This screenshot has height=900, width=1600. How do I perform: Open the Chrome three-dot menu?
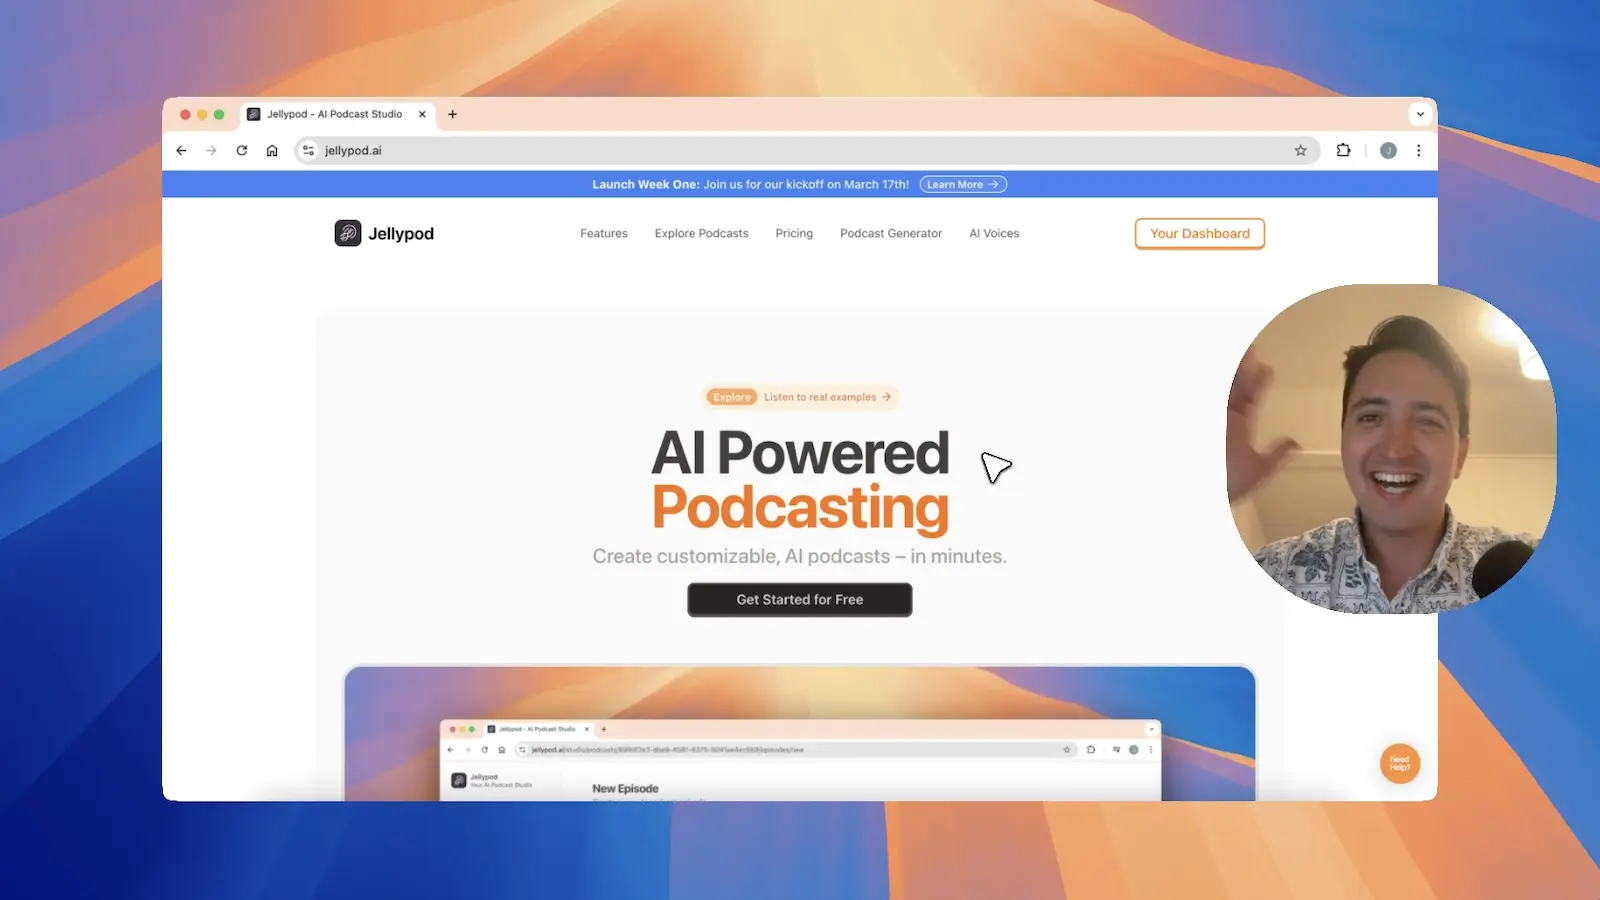(1418, 151)
